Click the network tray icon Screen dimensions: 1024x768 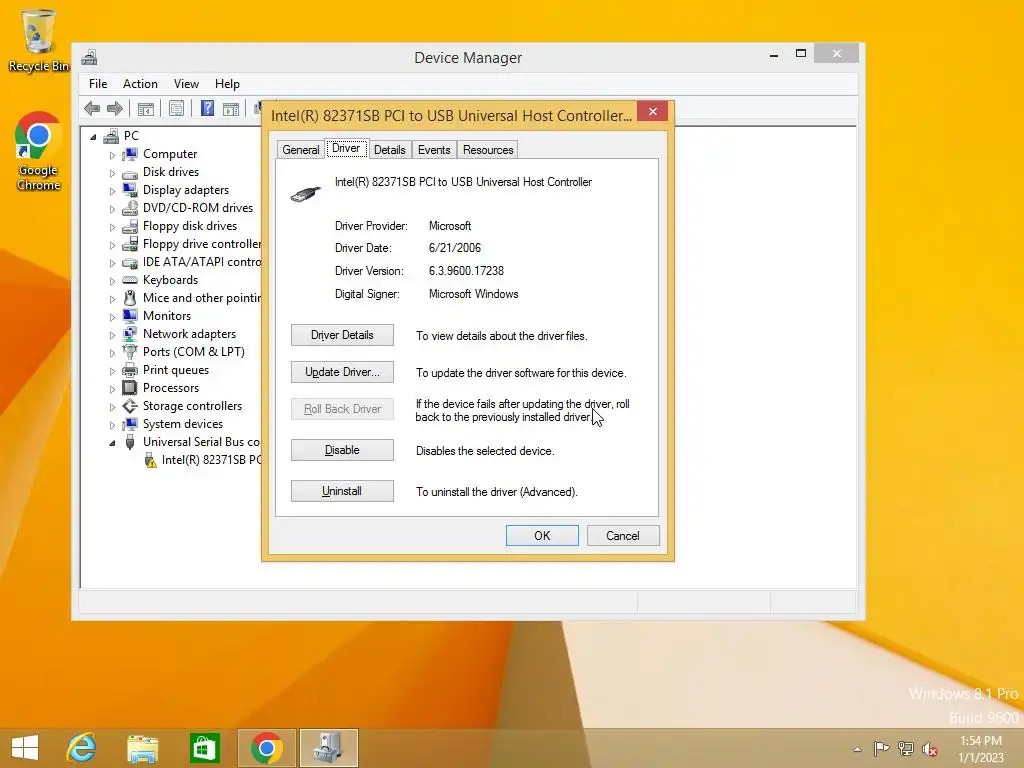[906, 749]
